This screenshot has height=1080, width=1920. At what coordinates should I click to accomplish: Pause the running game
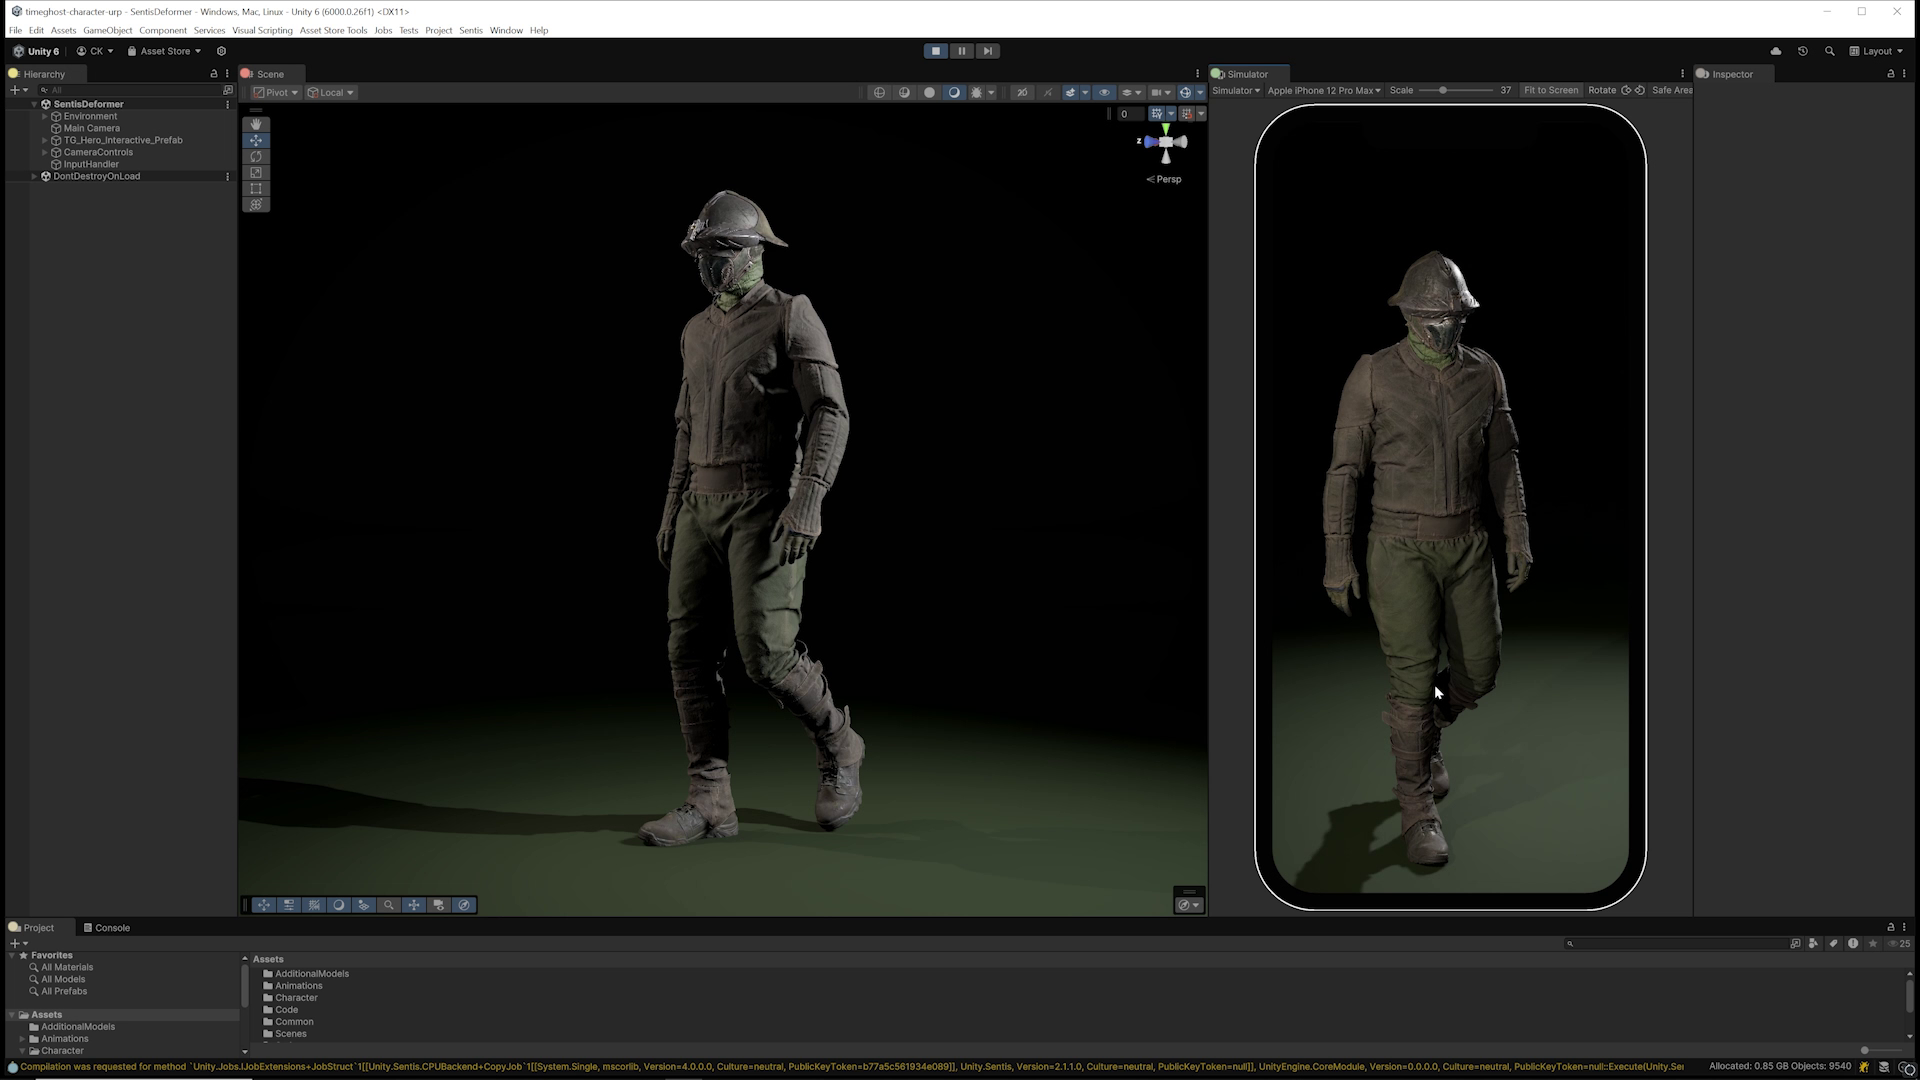[x=962, y=51]
